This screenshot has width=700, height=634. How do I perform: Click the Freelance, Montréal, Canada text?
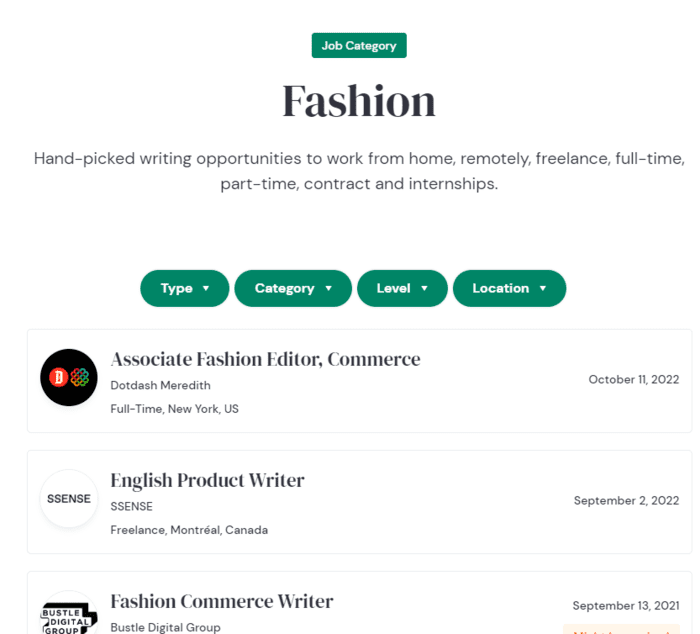pos(189,530)
